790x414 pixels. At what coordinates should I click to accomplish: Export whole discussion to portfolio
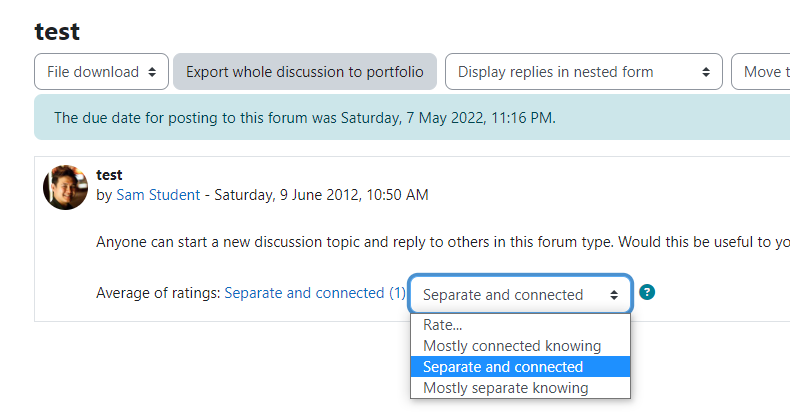click(x=305, y=72)
